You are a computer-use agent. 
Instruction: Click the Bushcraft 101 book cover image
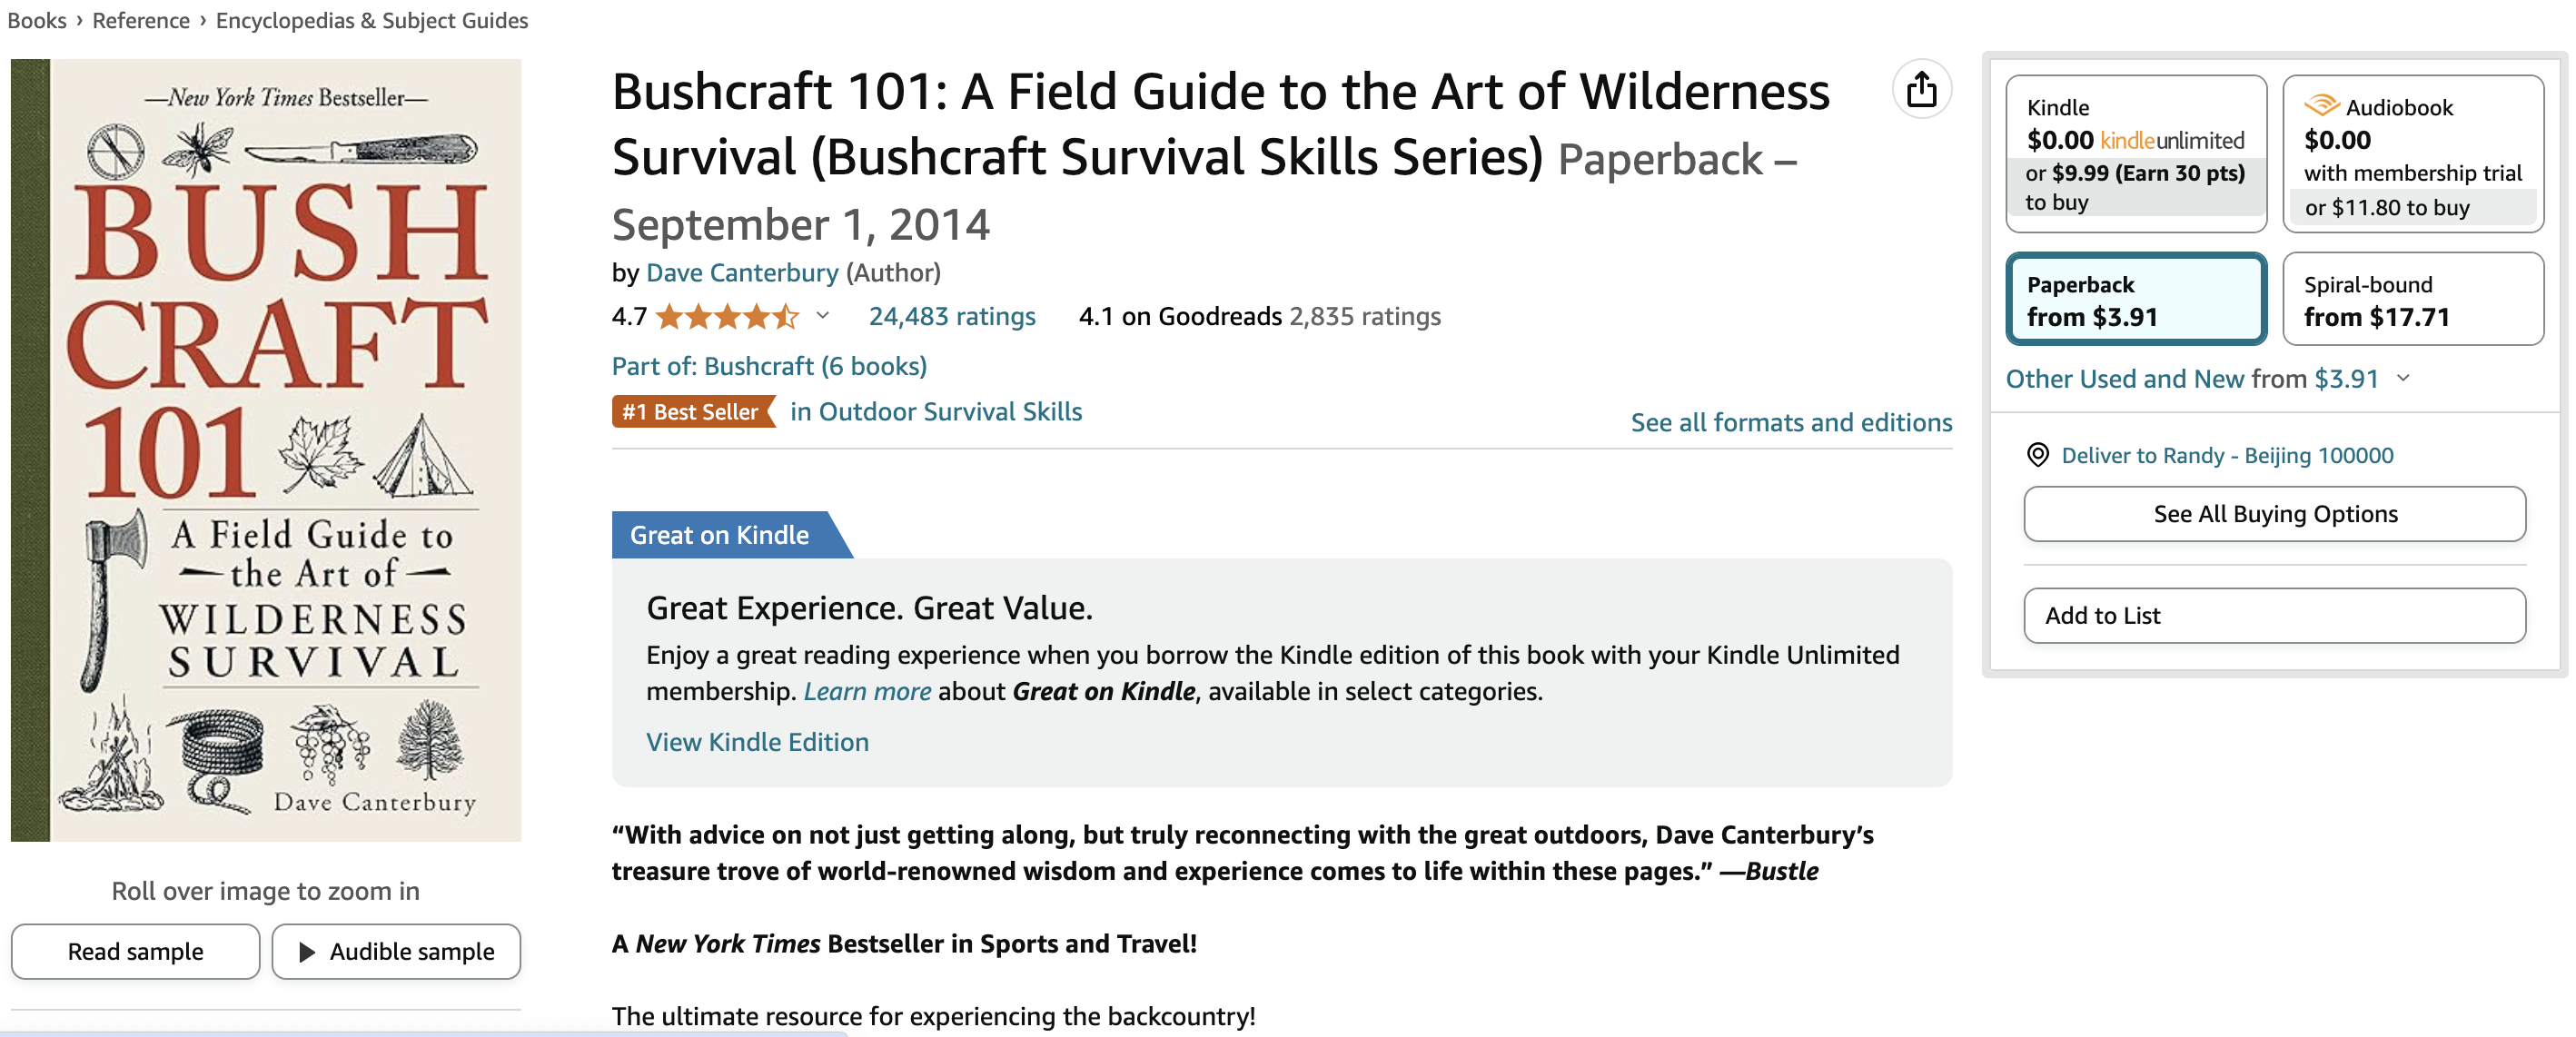point(266,450)
